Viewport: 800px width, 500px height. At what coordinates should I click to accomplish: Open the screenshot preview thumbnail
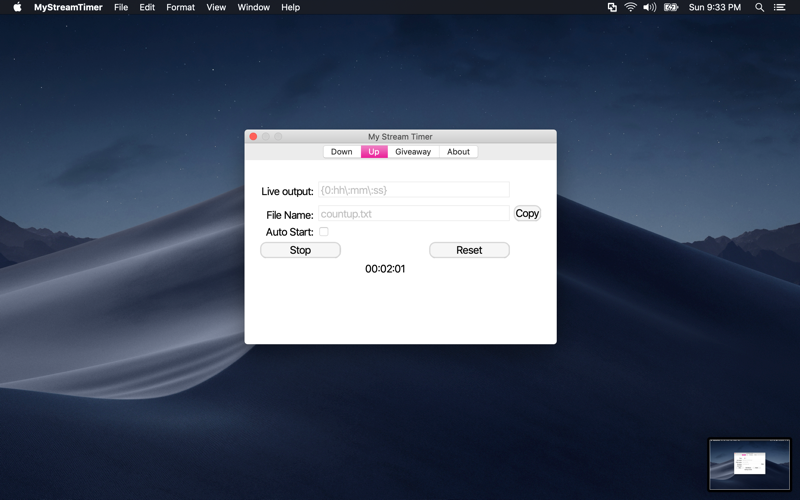[749, 464]
